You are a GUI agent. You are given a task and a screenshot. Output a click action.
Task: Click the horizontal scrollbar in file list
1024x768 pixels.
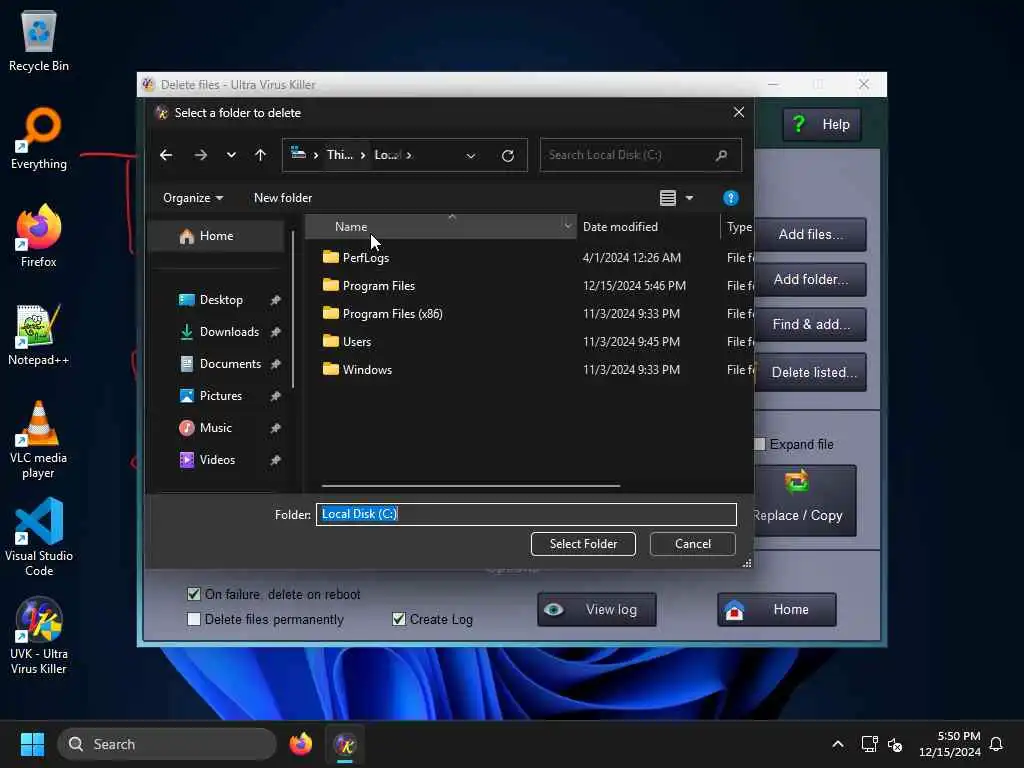point(470,486)
